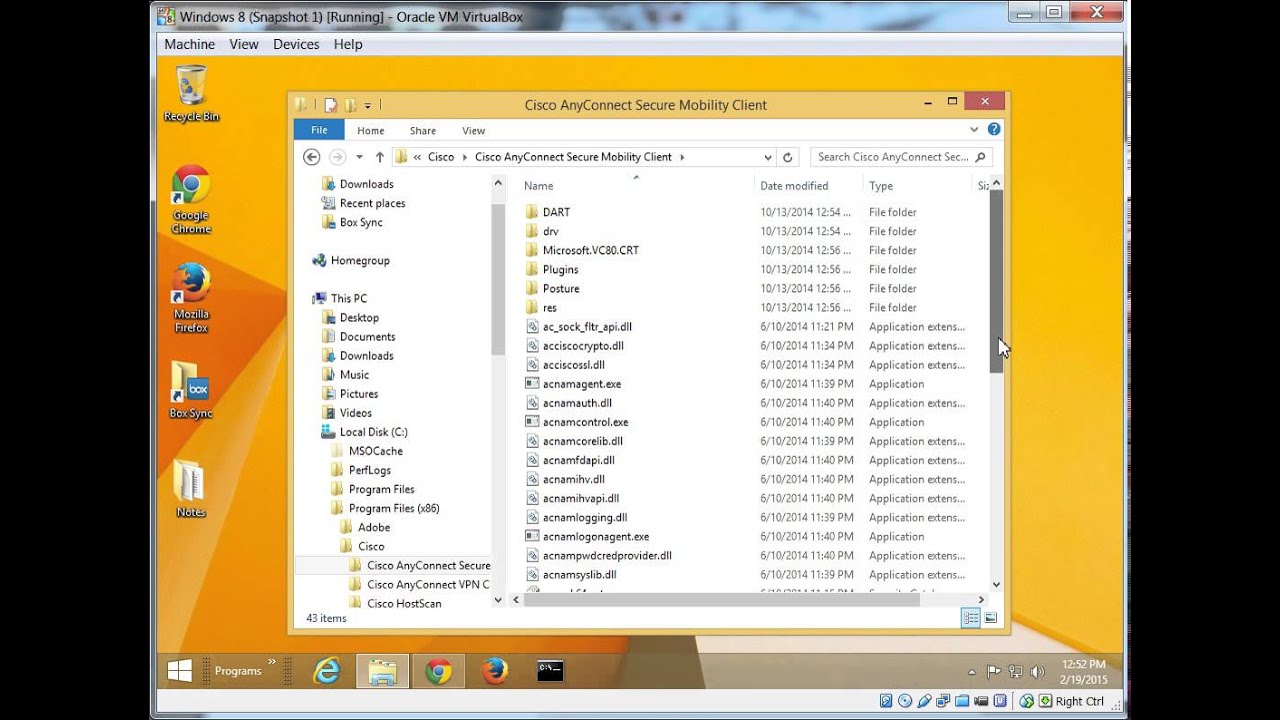Viewport: 1280px width, 720px height.
Task: Select Box Sync in navigation pane
Action: point(361,223)
